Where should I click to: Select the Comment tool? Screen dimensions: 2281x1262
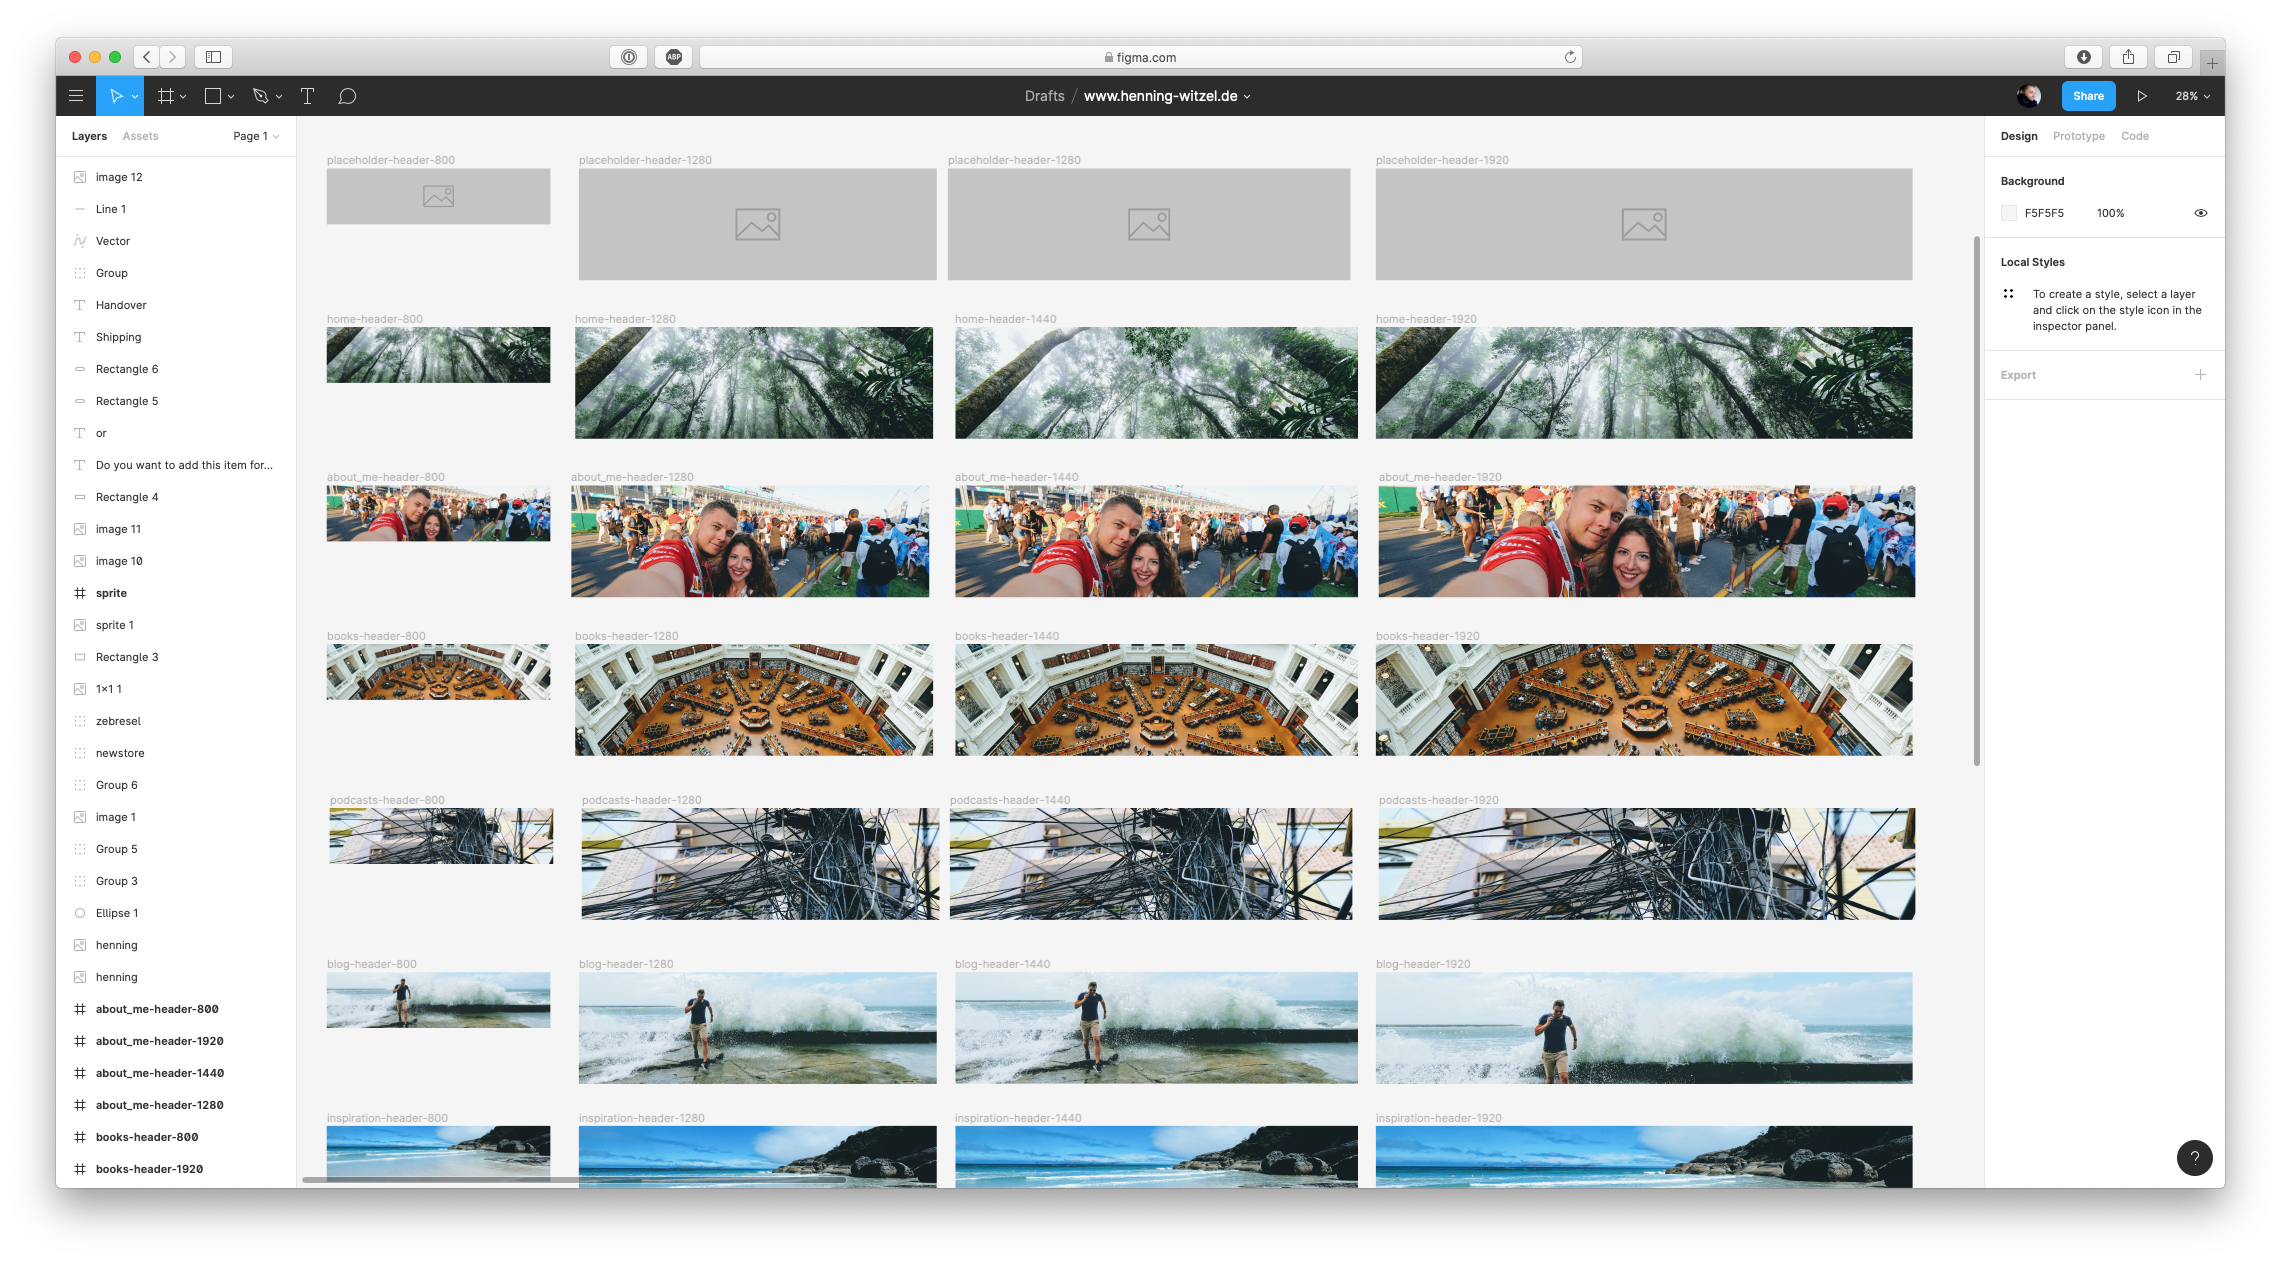[x=347, y=96]
